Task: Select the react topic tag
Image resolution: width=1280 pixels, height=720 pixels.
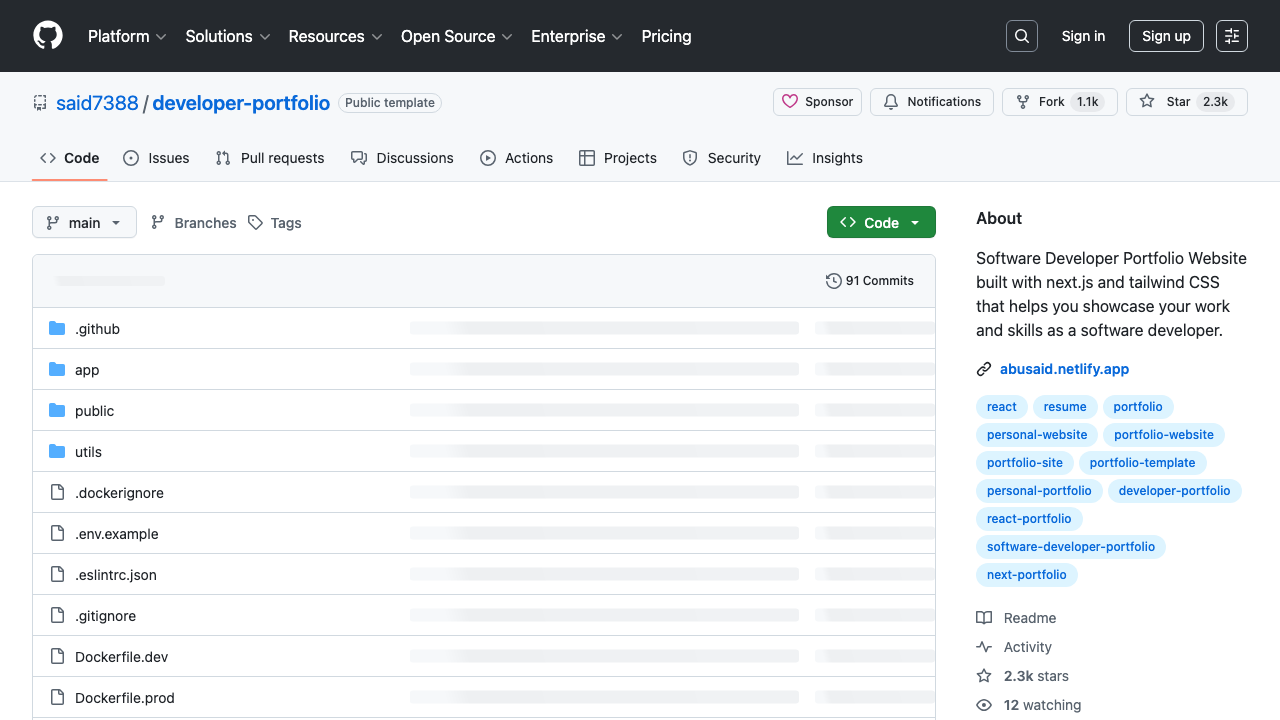Action: (x=1001, y=406)
